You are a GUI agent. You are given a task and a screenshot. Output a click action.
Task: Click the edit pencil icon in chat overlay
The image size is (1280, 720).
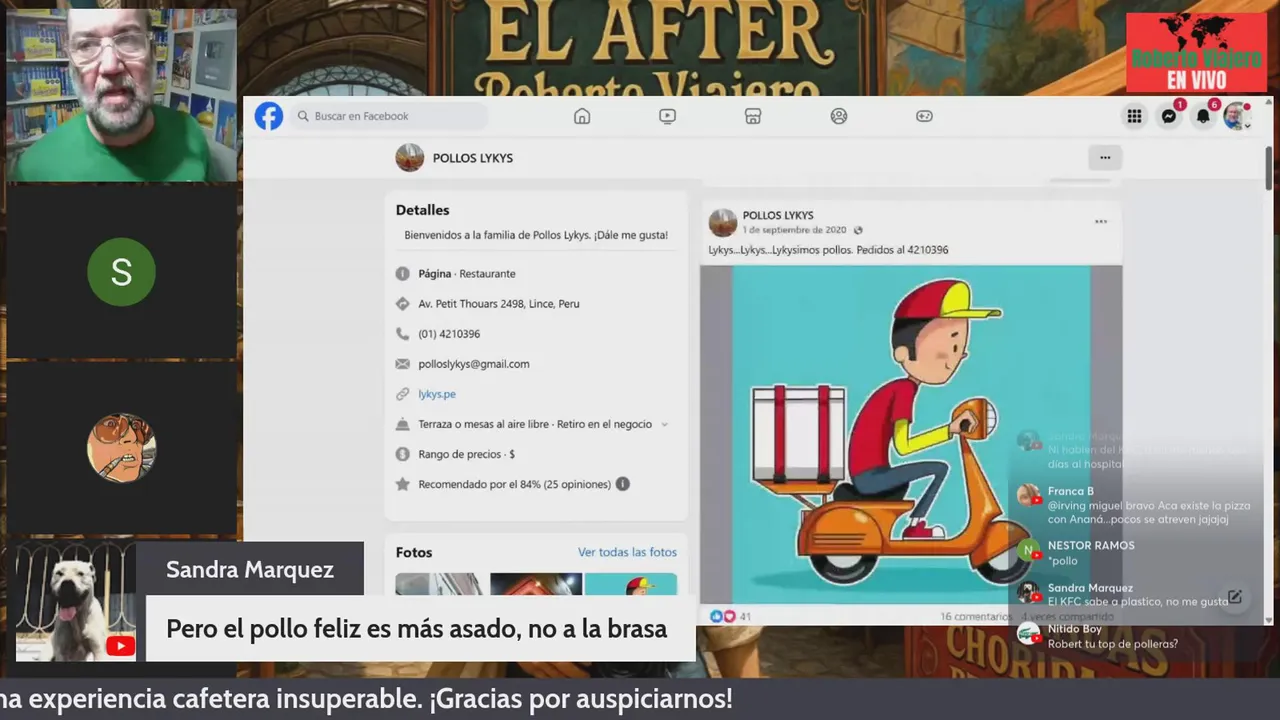pos(1235,597)
